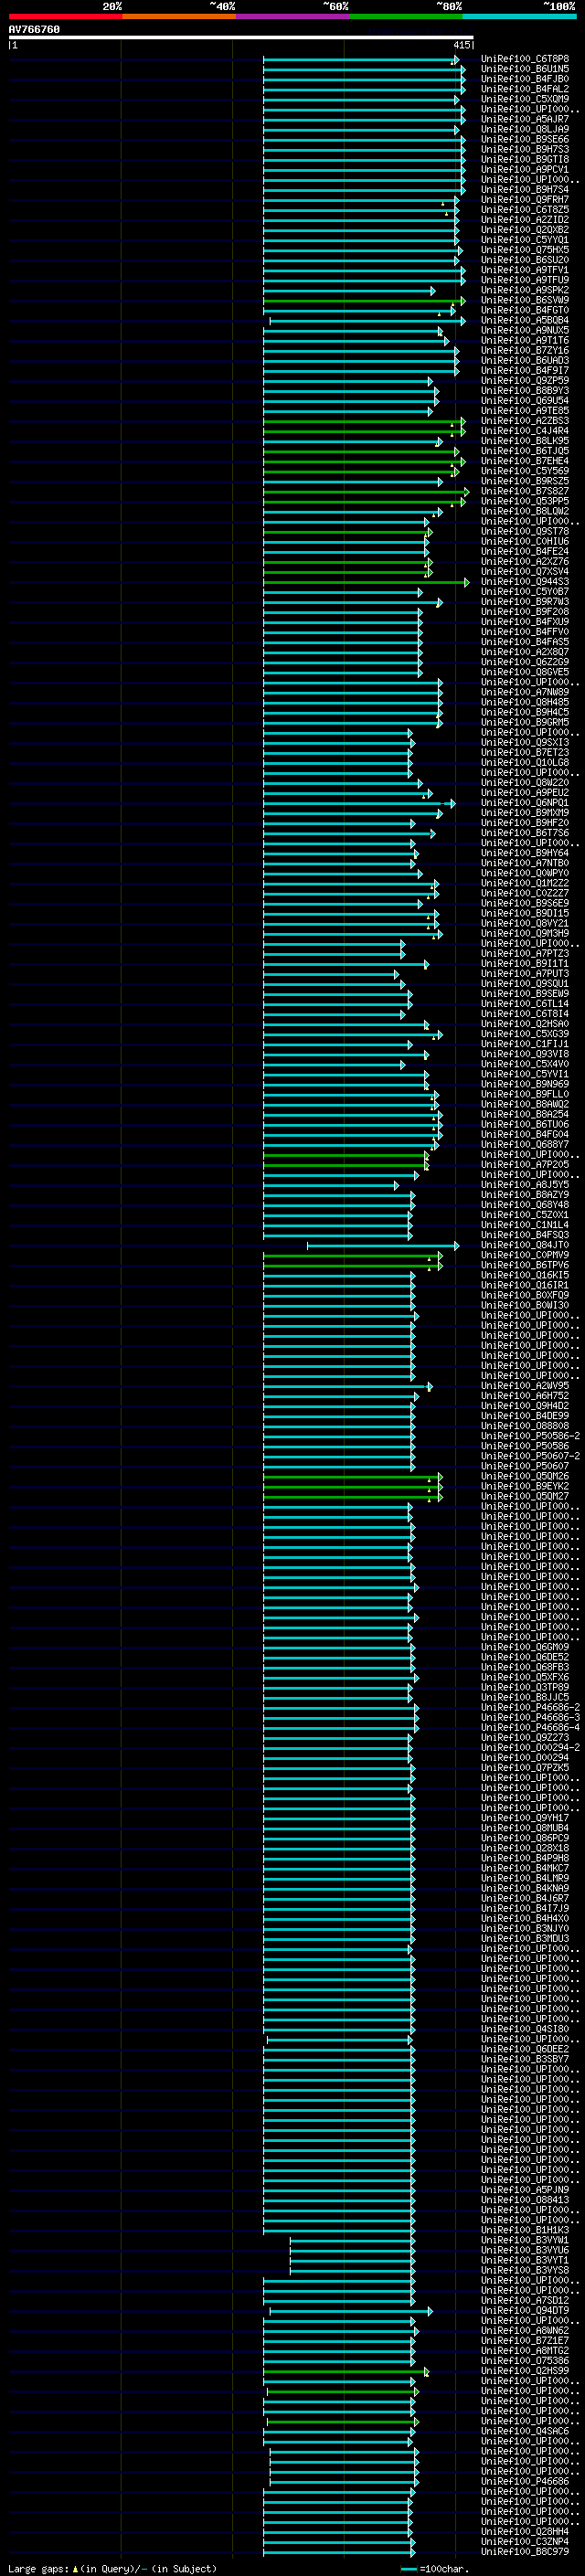The width and height of the screenshot is (585, 2576).
Task: Click the UniRef100_O88413 label
Action: (525, 2200)
